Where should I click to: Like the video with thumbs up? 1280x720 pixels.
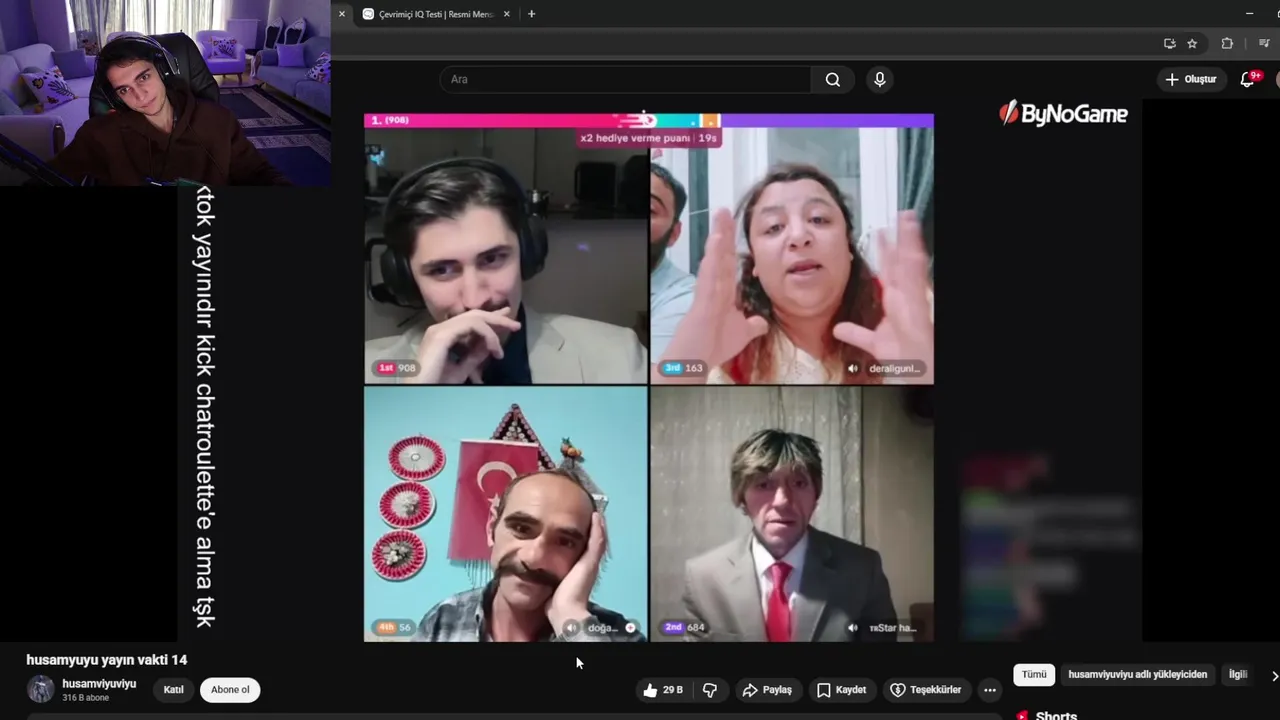pyautogui.click(x=663, y=690)
